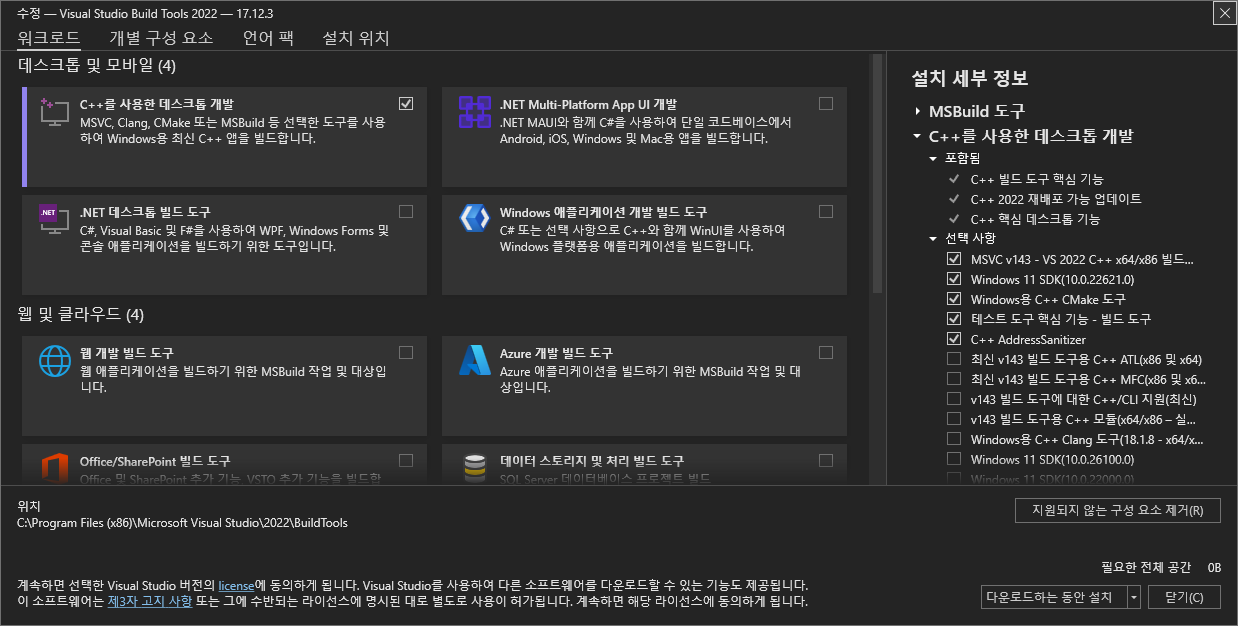Click the 필요한 전체 공간 label

tap(1146, 567)
